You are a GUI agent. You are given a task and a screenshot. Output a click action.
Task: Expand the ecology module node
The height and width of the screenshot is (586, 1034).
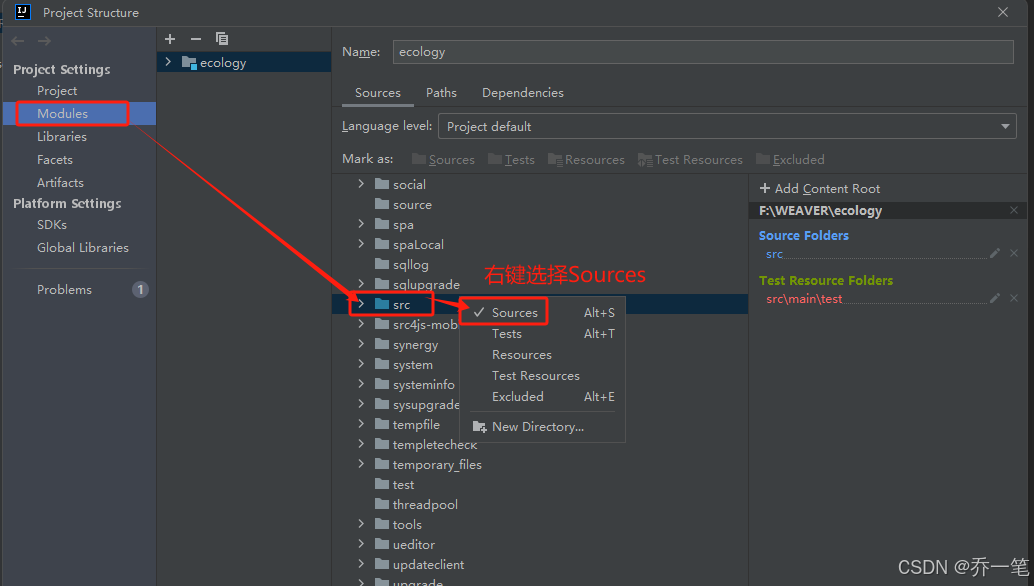tap(168, 62)
